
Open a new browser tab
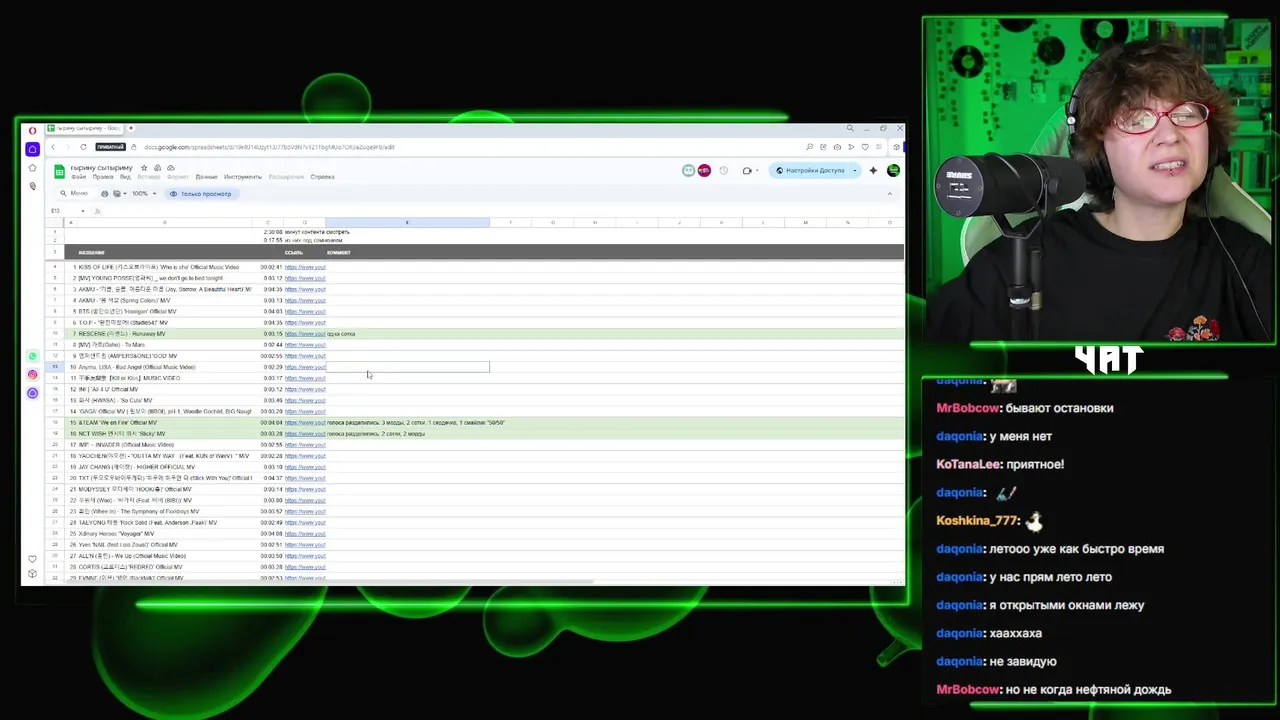(129, 128)
